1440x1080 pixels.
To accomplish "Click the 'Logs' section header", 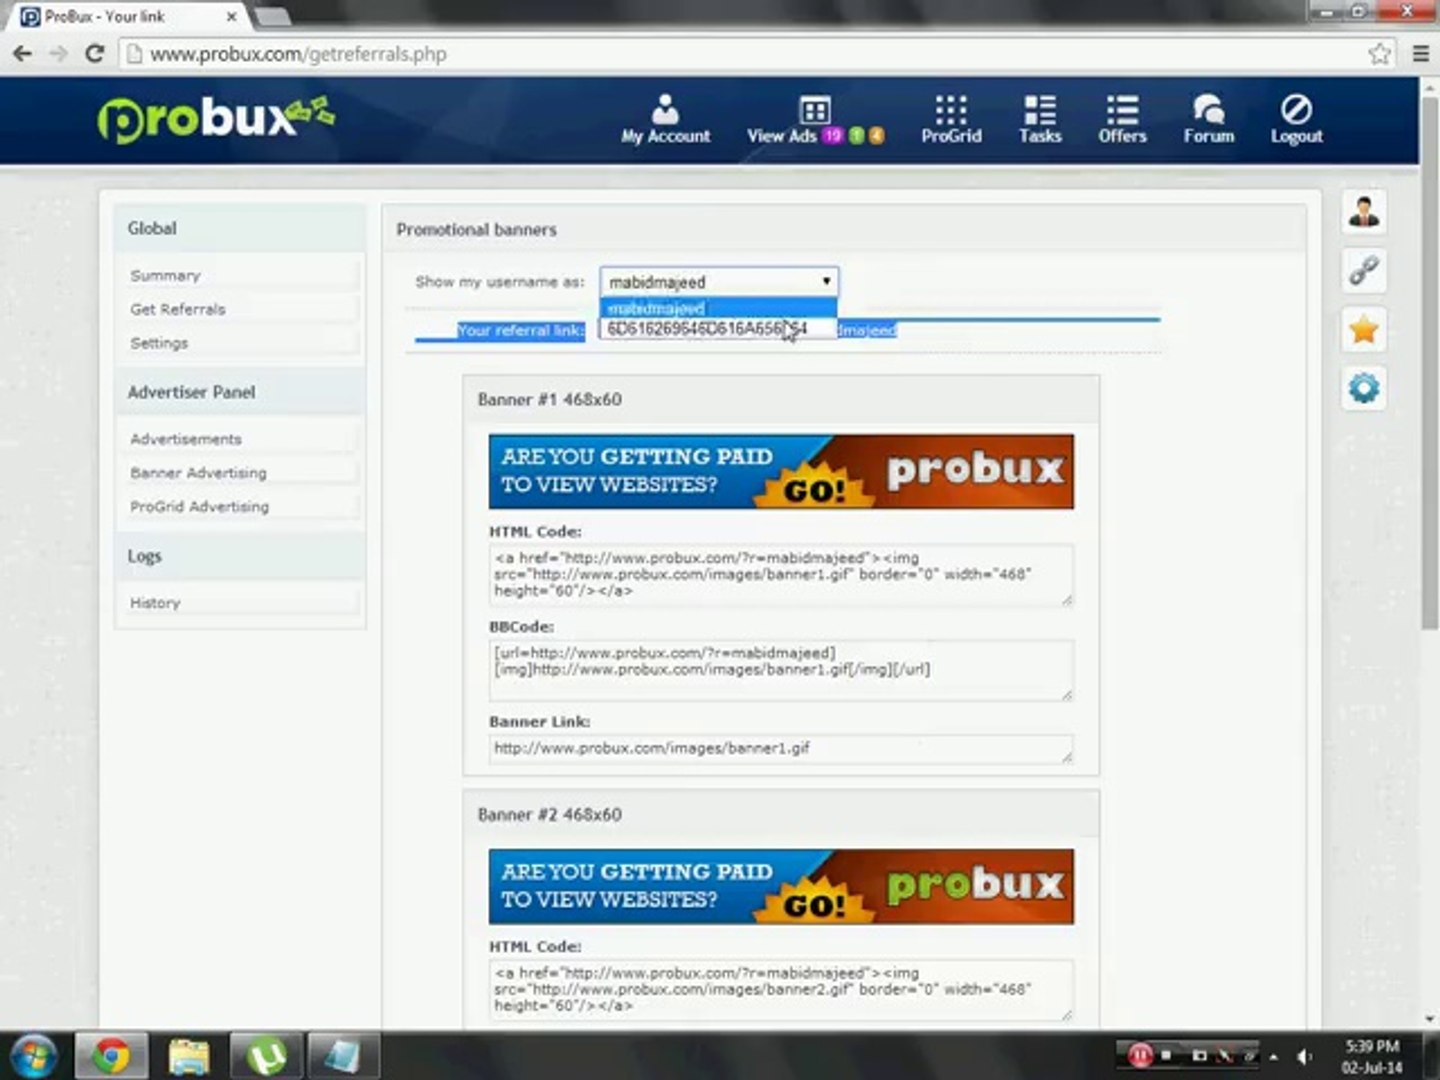I will pyautogui.click(x=144, y=556).
